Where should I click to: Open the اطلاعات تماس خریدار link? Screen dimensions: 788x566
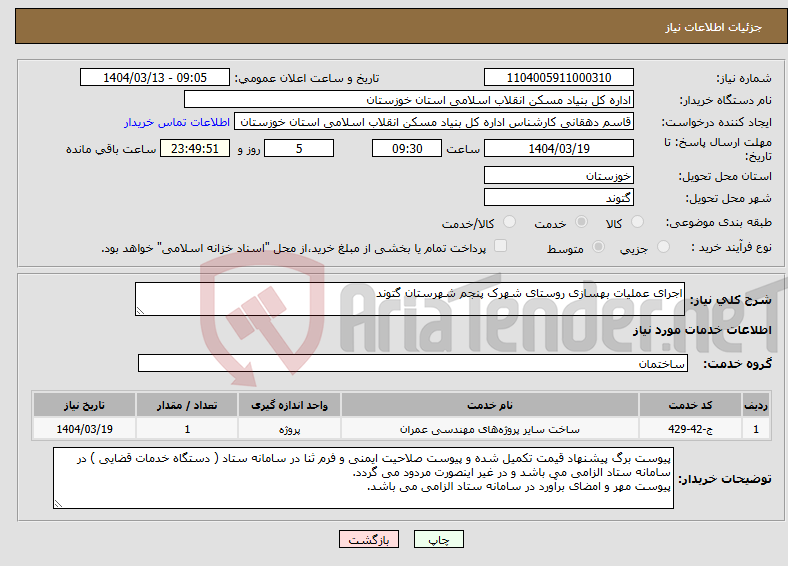tap(177, 122)
